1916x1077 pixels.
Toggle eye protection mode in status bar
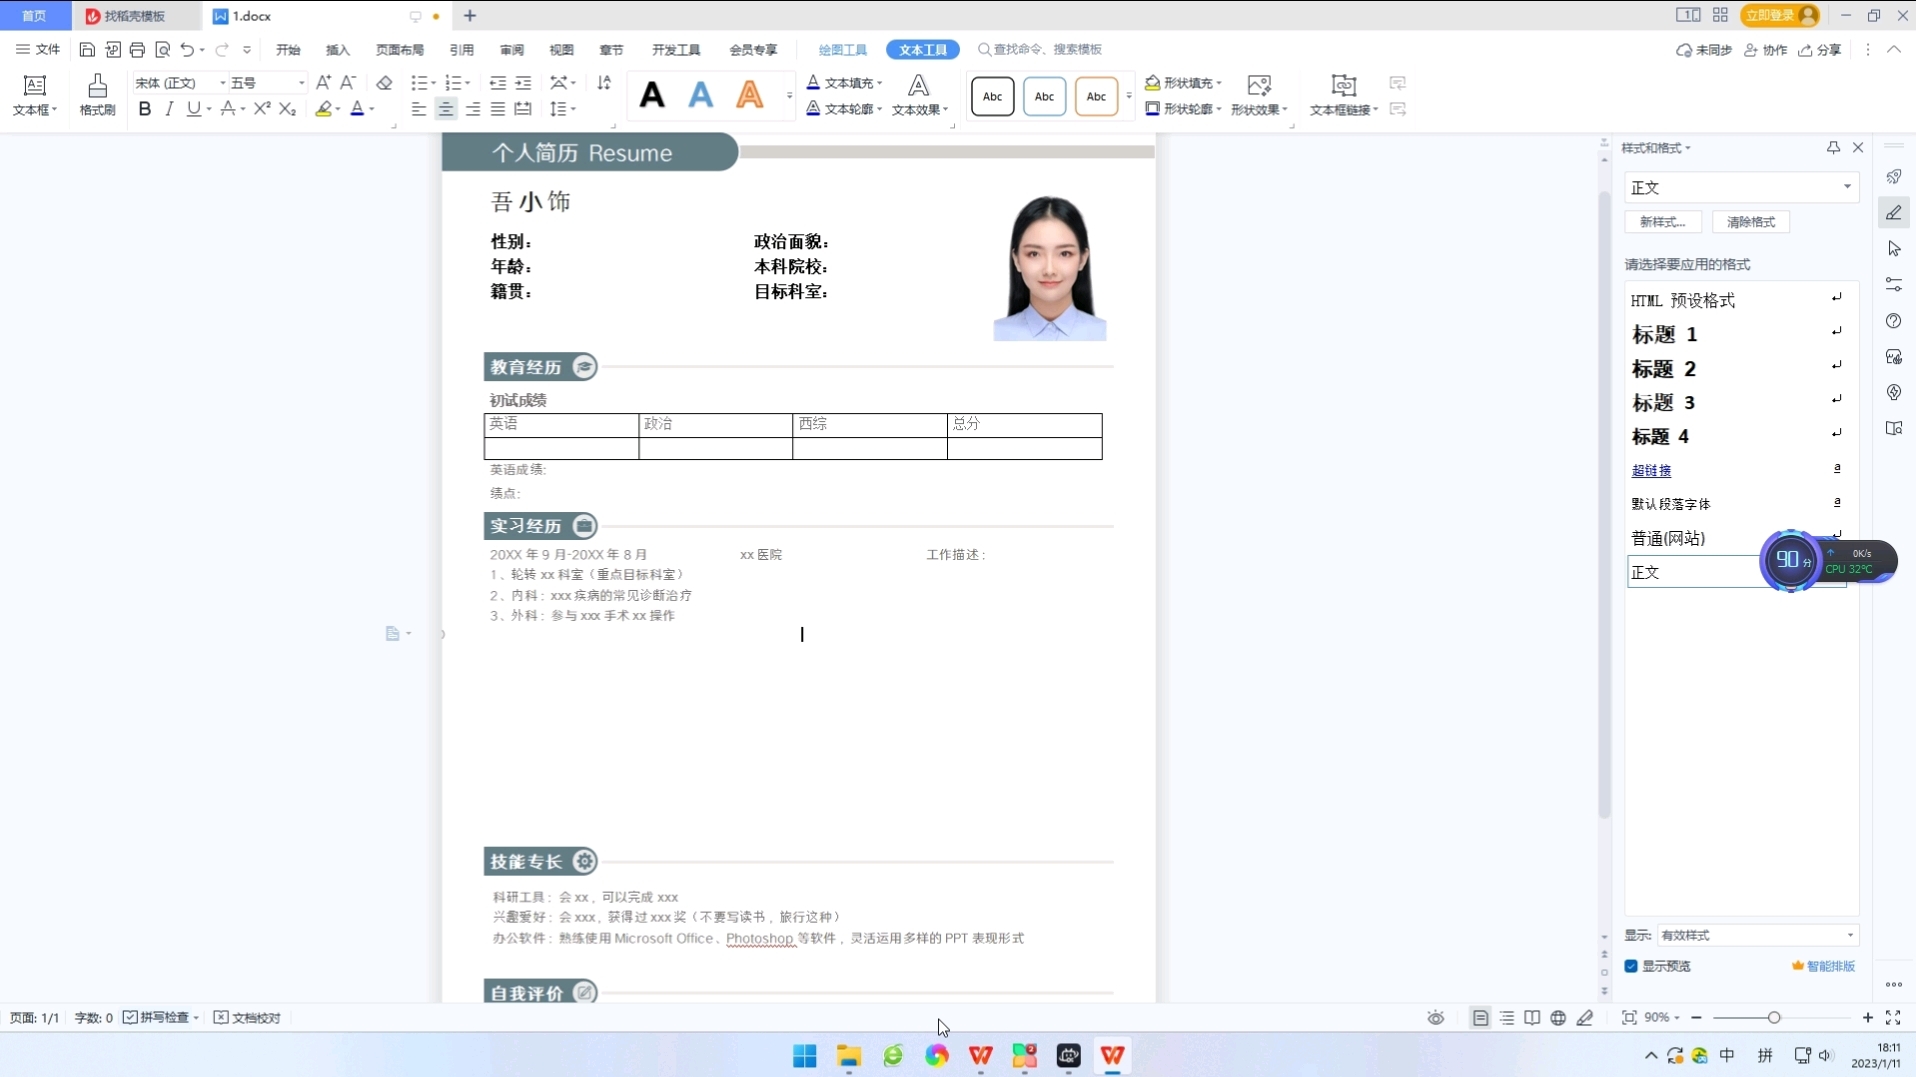coord(1434,1017)
